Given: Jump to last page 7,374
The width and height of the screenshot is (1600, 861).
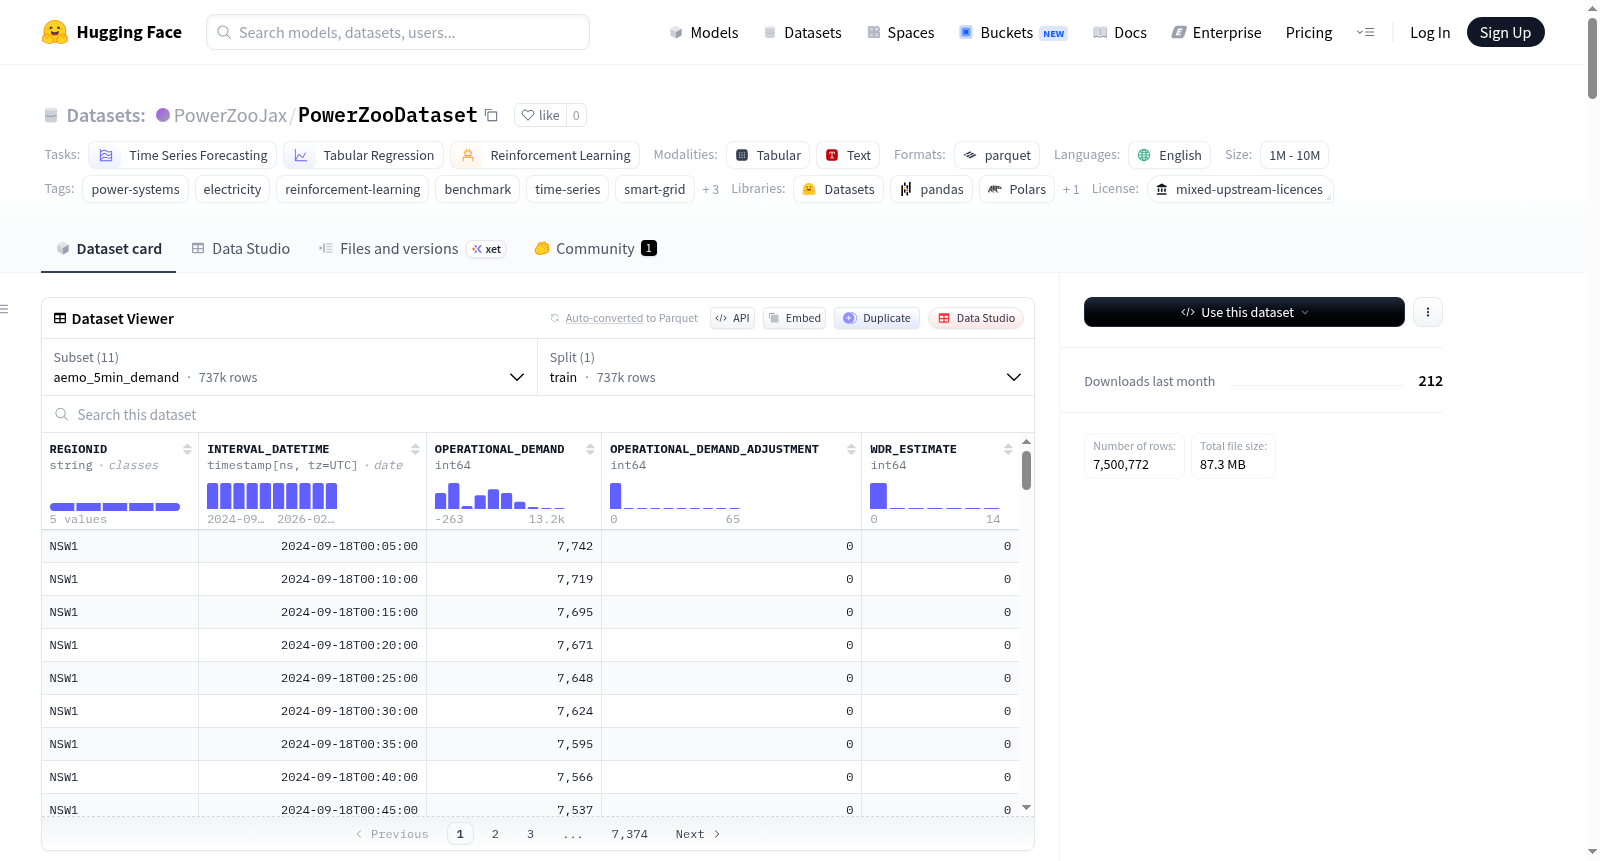Looking at the screenshot, I should 630,834.
